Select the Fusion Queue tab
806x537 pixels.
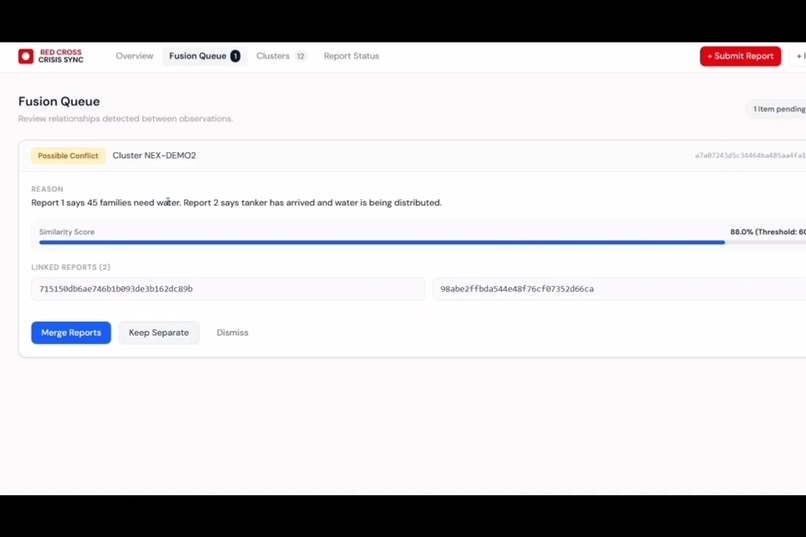[x=205, y=56]
